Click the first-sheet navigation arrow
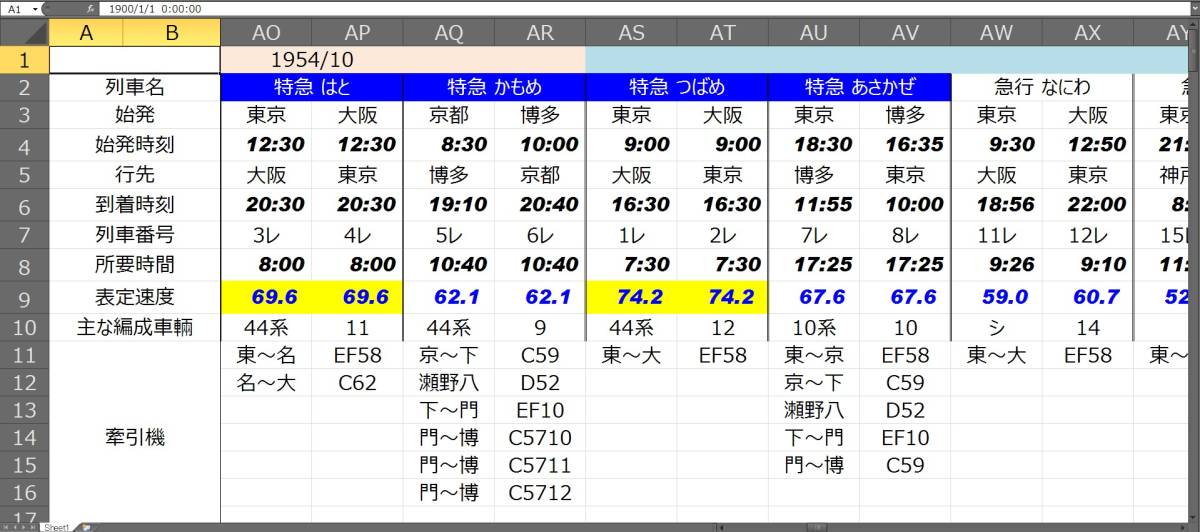Image resolution: width=1200 pixels, height=532 pixels. 6,527
